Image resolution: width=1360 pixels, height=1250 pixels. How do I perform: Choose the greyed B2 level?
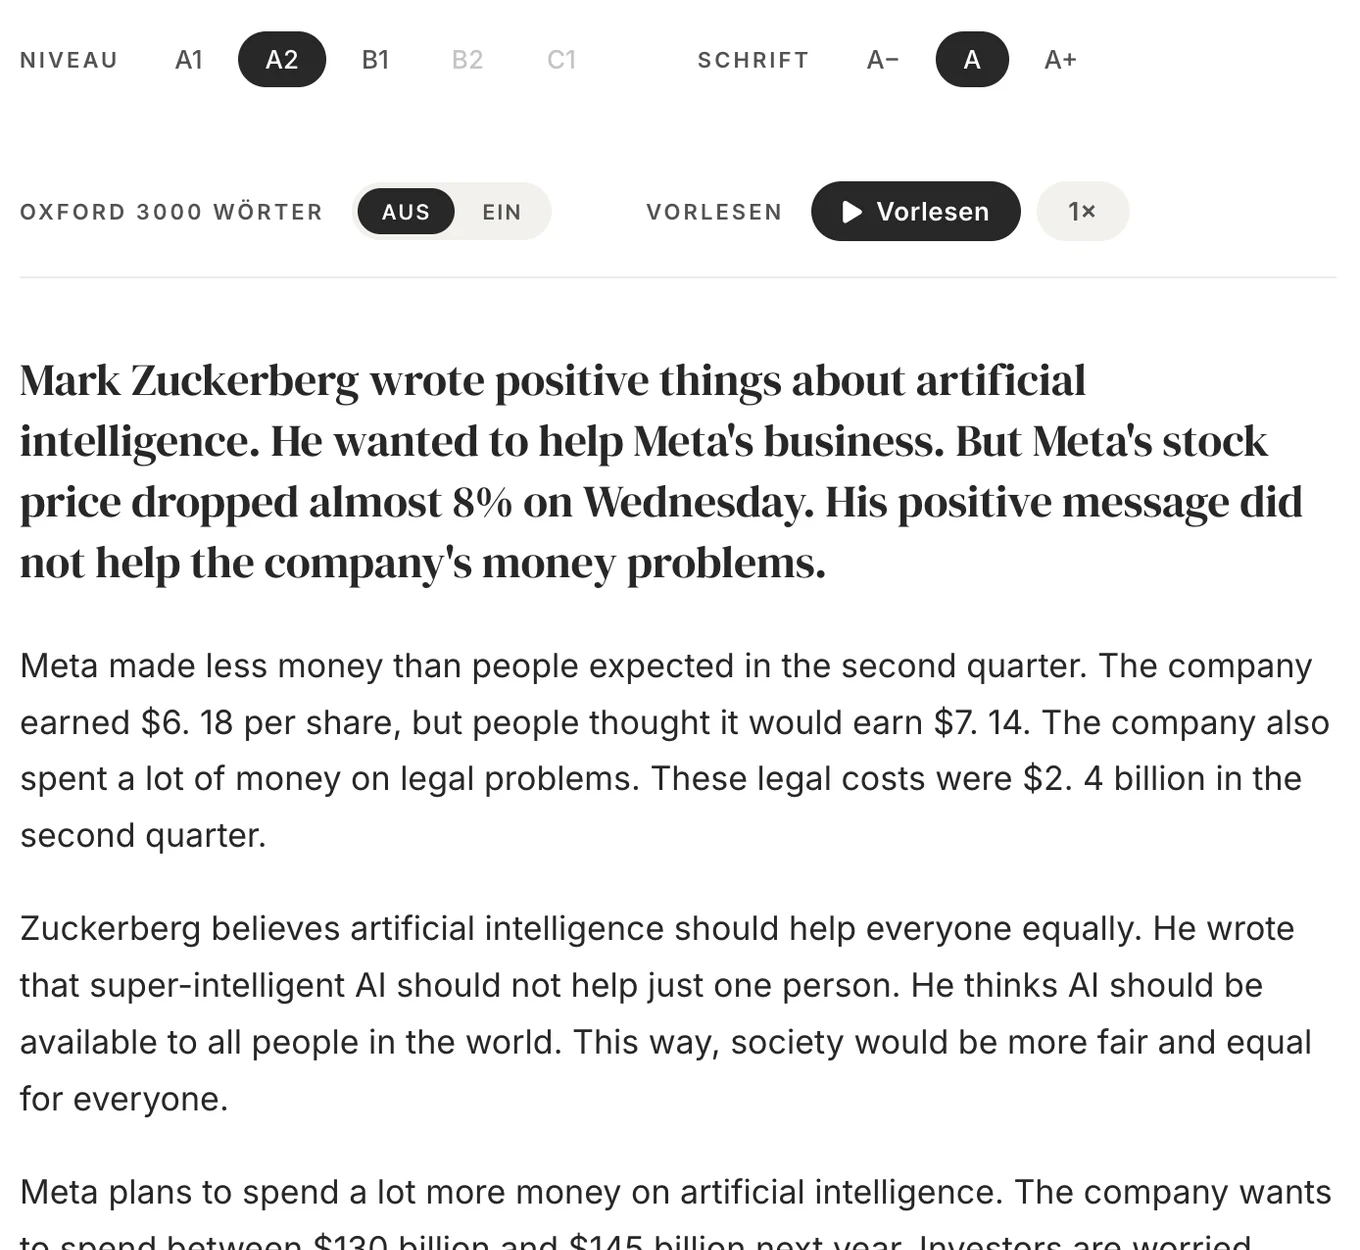pos(468,60)
